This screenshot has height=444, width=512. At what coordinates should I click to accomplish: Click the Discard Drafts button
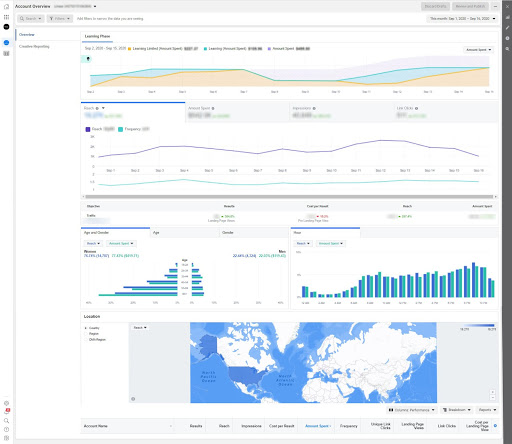(435, 6)
